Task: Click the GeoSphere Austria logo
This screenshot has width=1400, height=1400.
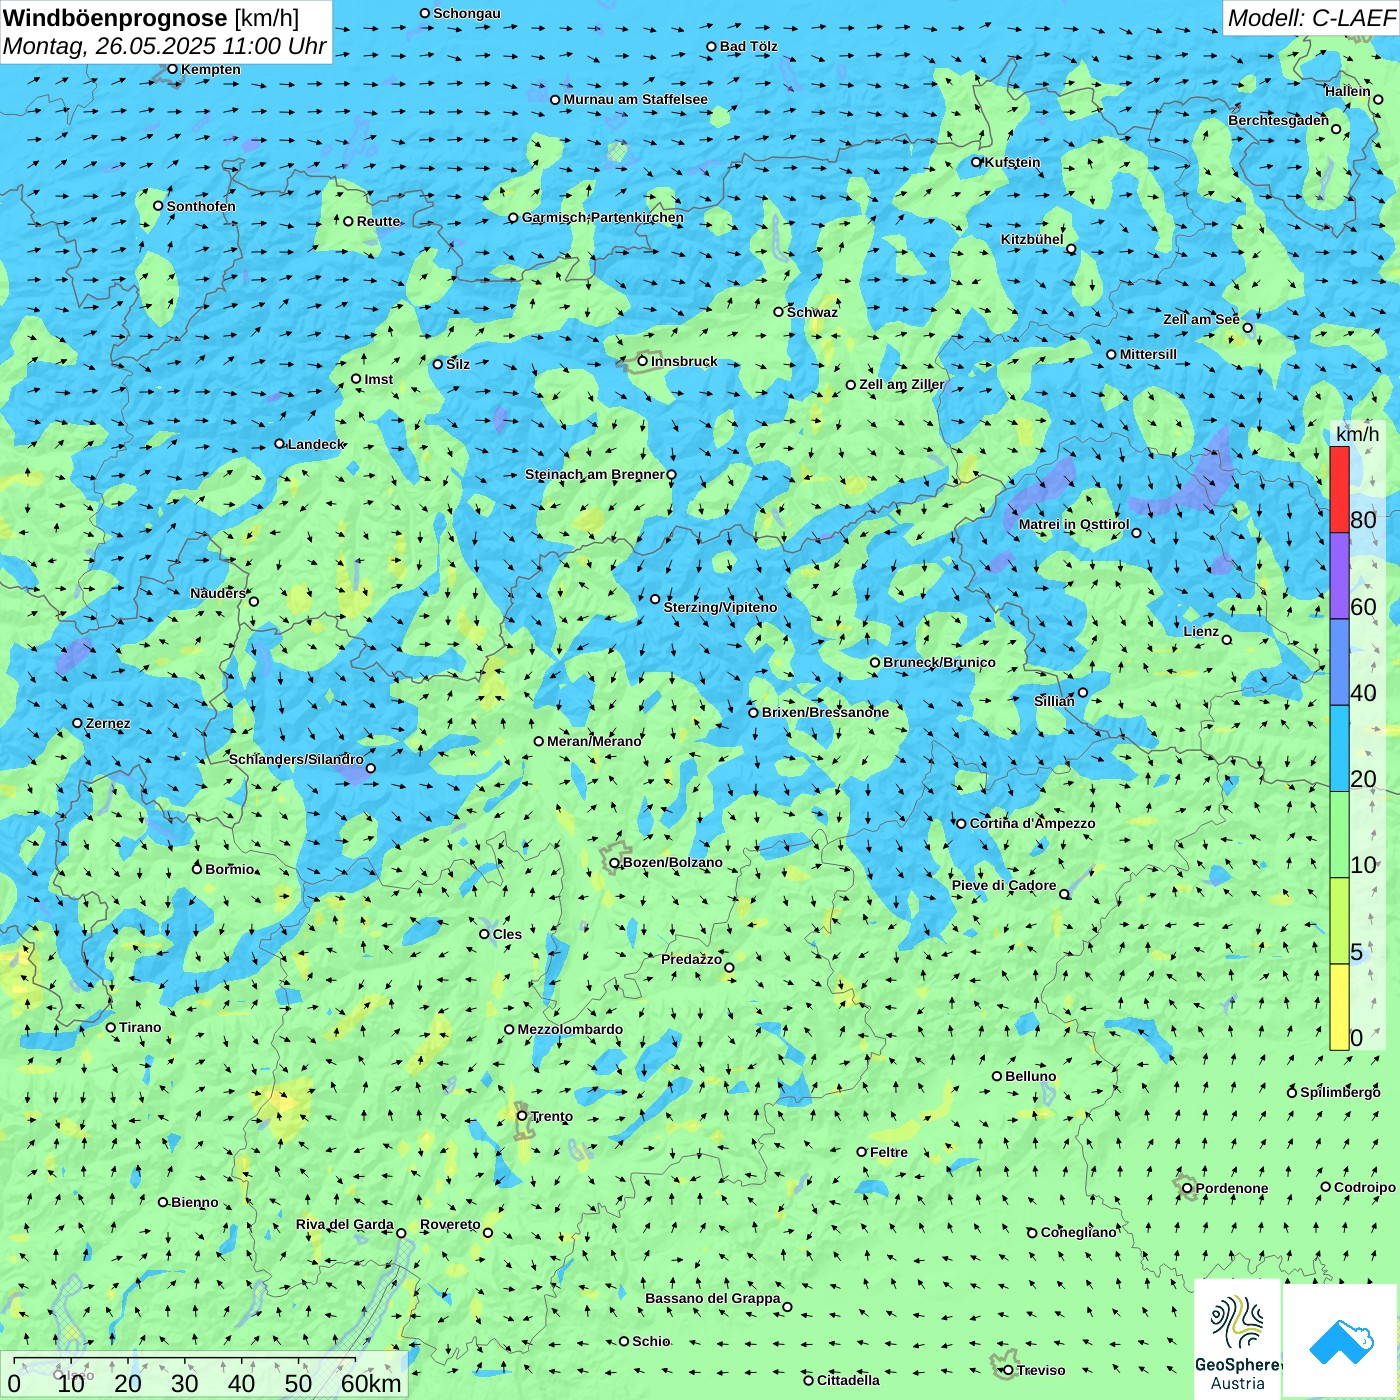Action: [1237, 1340]
